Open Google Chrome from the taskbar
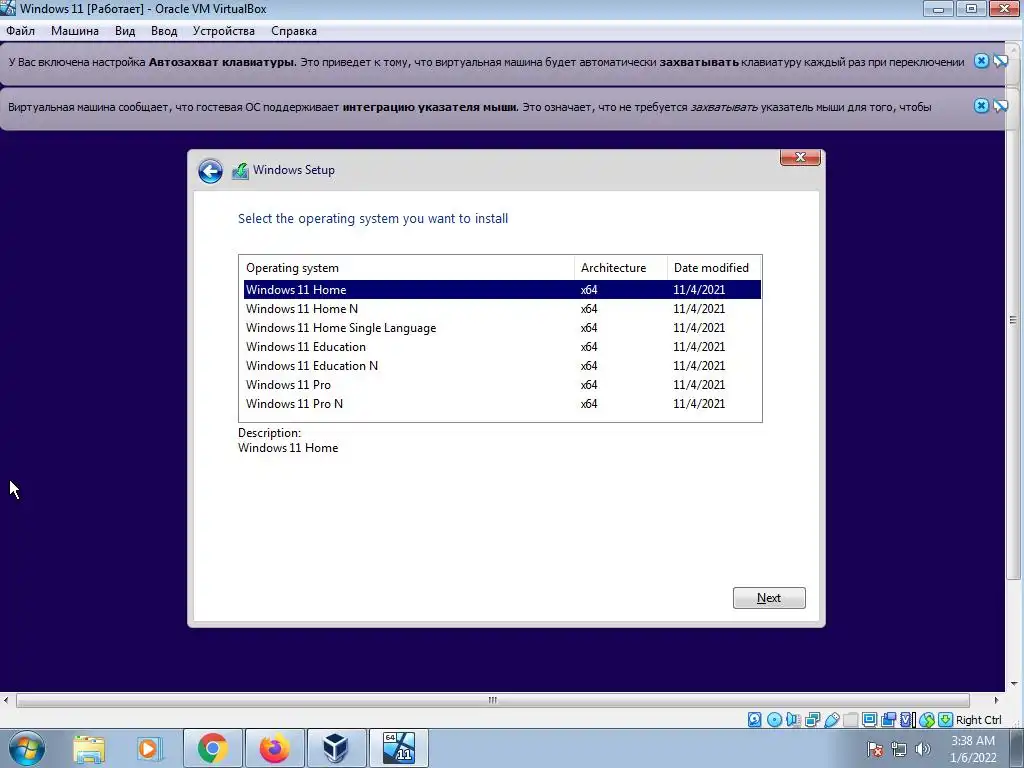Image resolution: width=1024 pixels, height=768 pixels. coord(212,748)
